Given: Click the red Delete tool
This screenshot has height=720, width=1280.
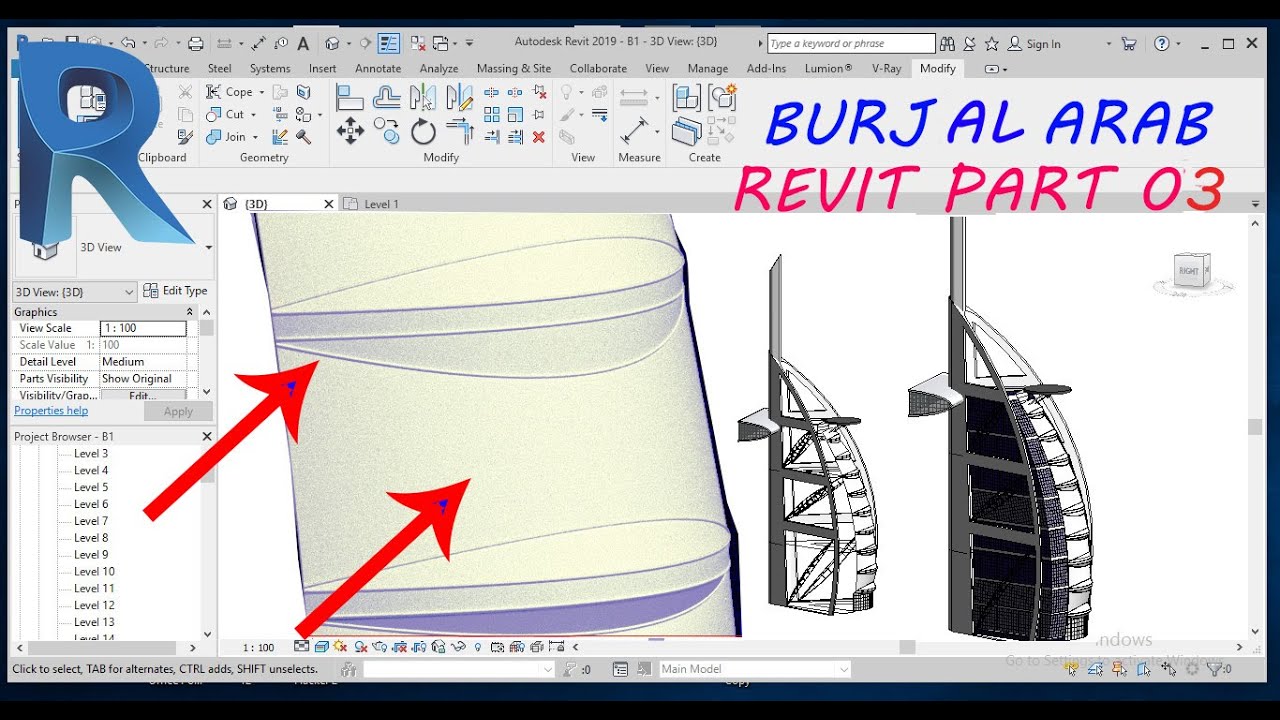Looking at the screenshot, I should coord(539,137).
